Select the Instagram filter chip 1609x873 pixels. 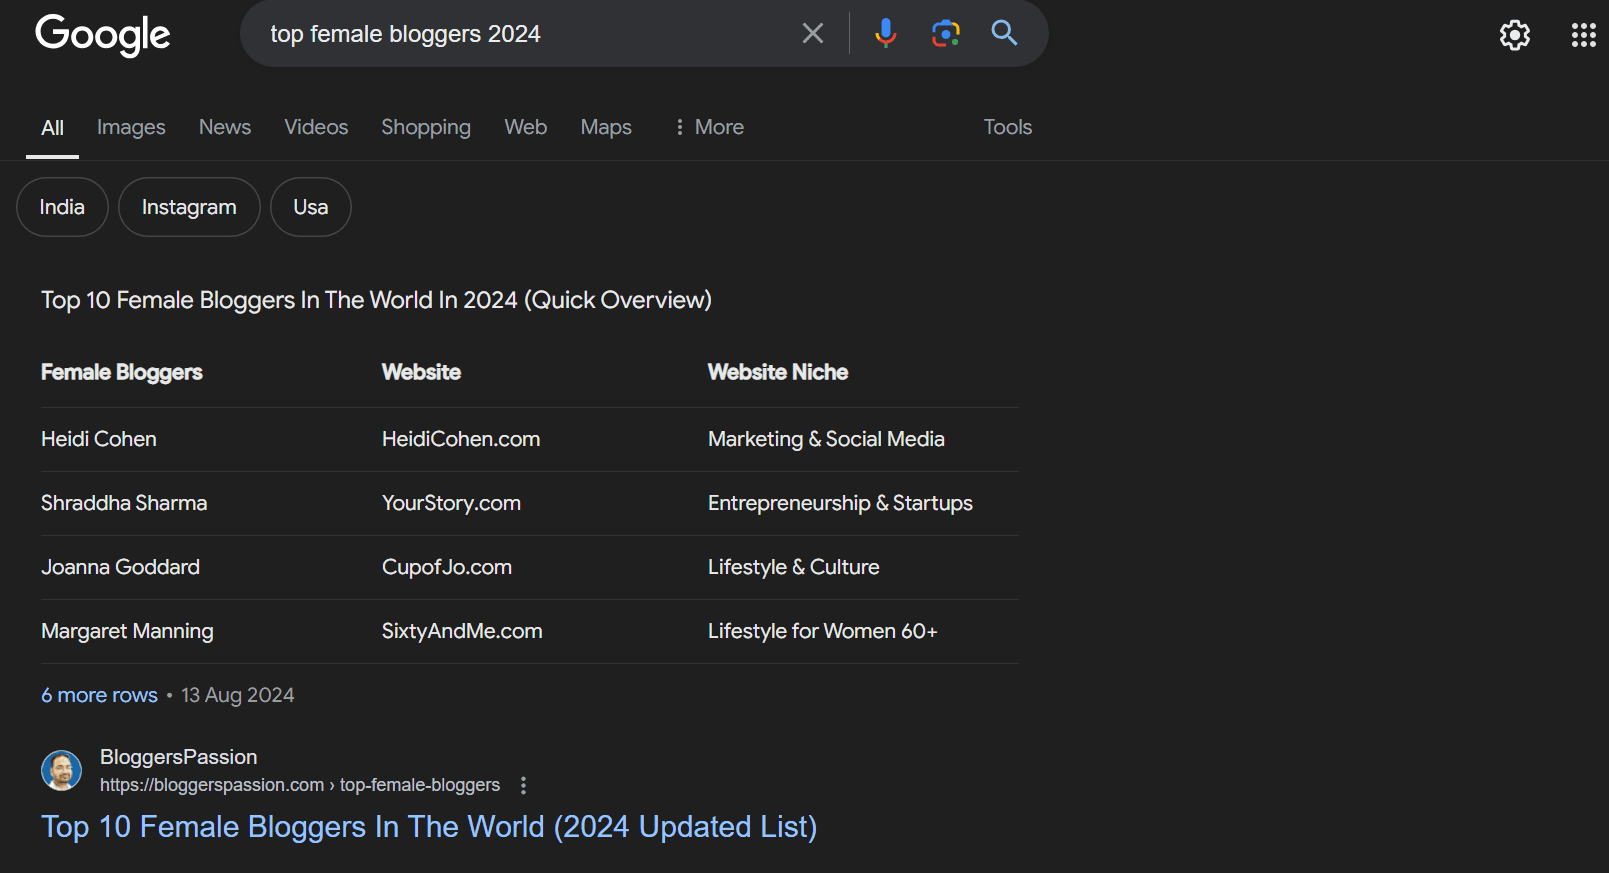tap(189, 207)
